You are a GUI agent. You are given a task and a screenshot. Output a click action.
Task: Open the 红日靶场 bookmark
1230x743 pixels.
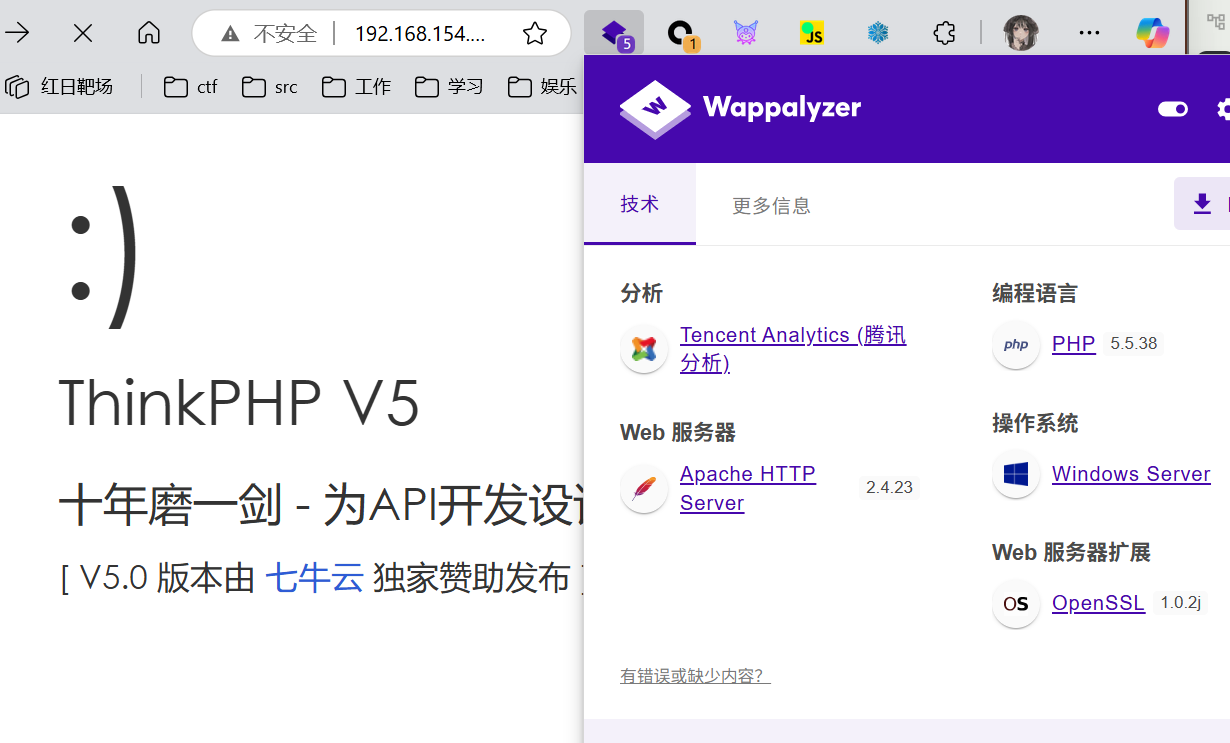point(60,87)
